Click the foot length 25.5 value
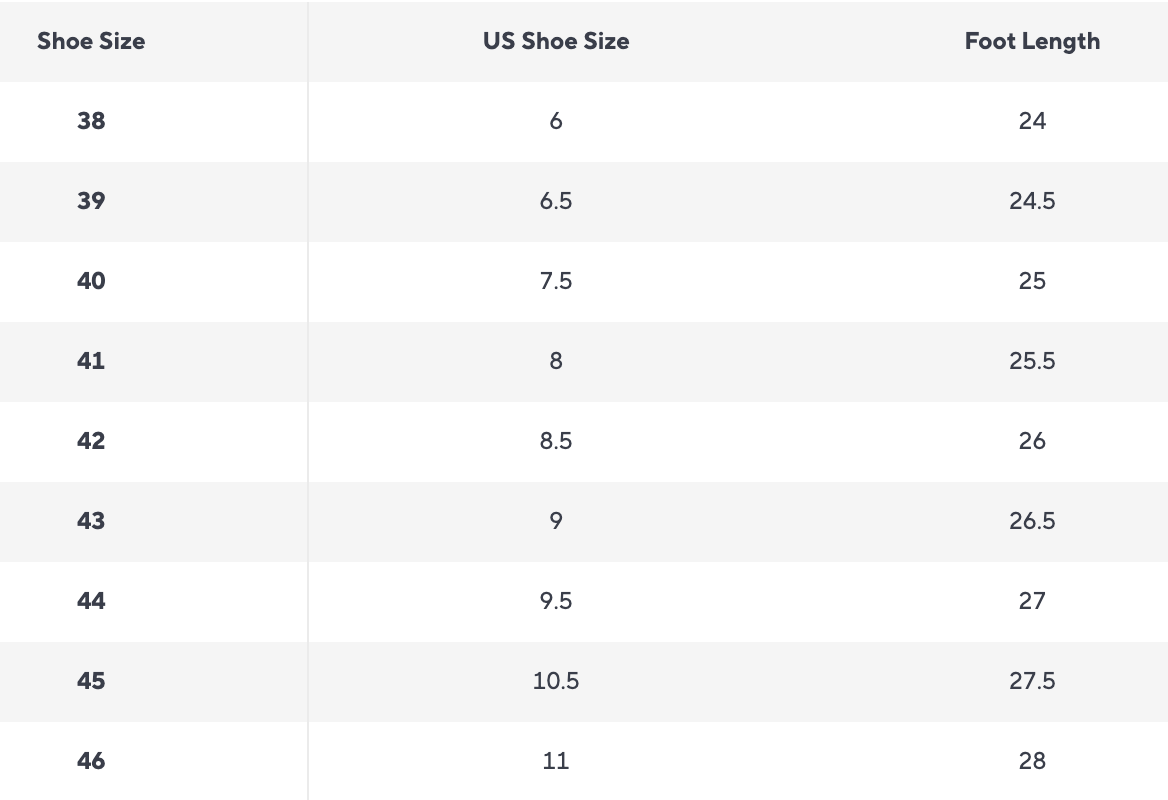Screen dimensions: 1168x800 pyautogui.click(x=1032, y=361)
